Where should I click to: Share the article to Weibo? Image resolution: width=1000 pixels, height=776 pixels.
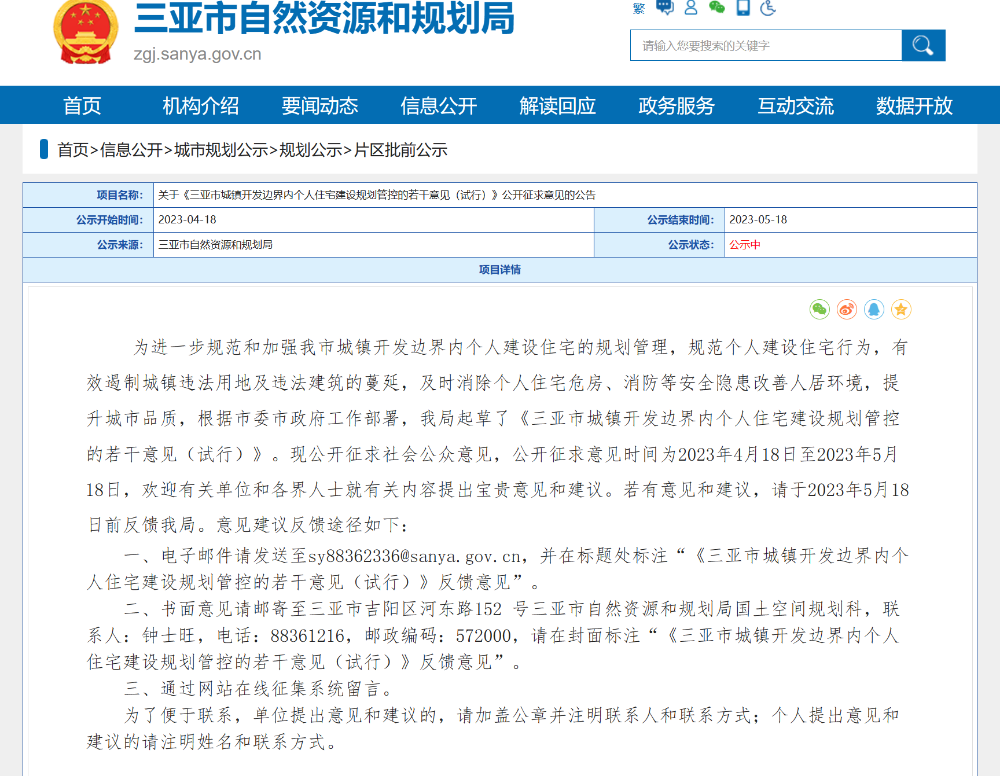click(847, 309)
